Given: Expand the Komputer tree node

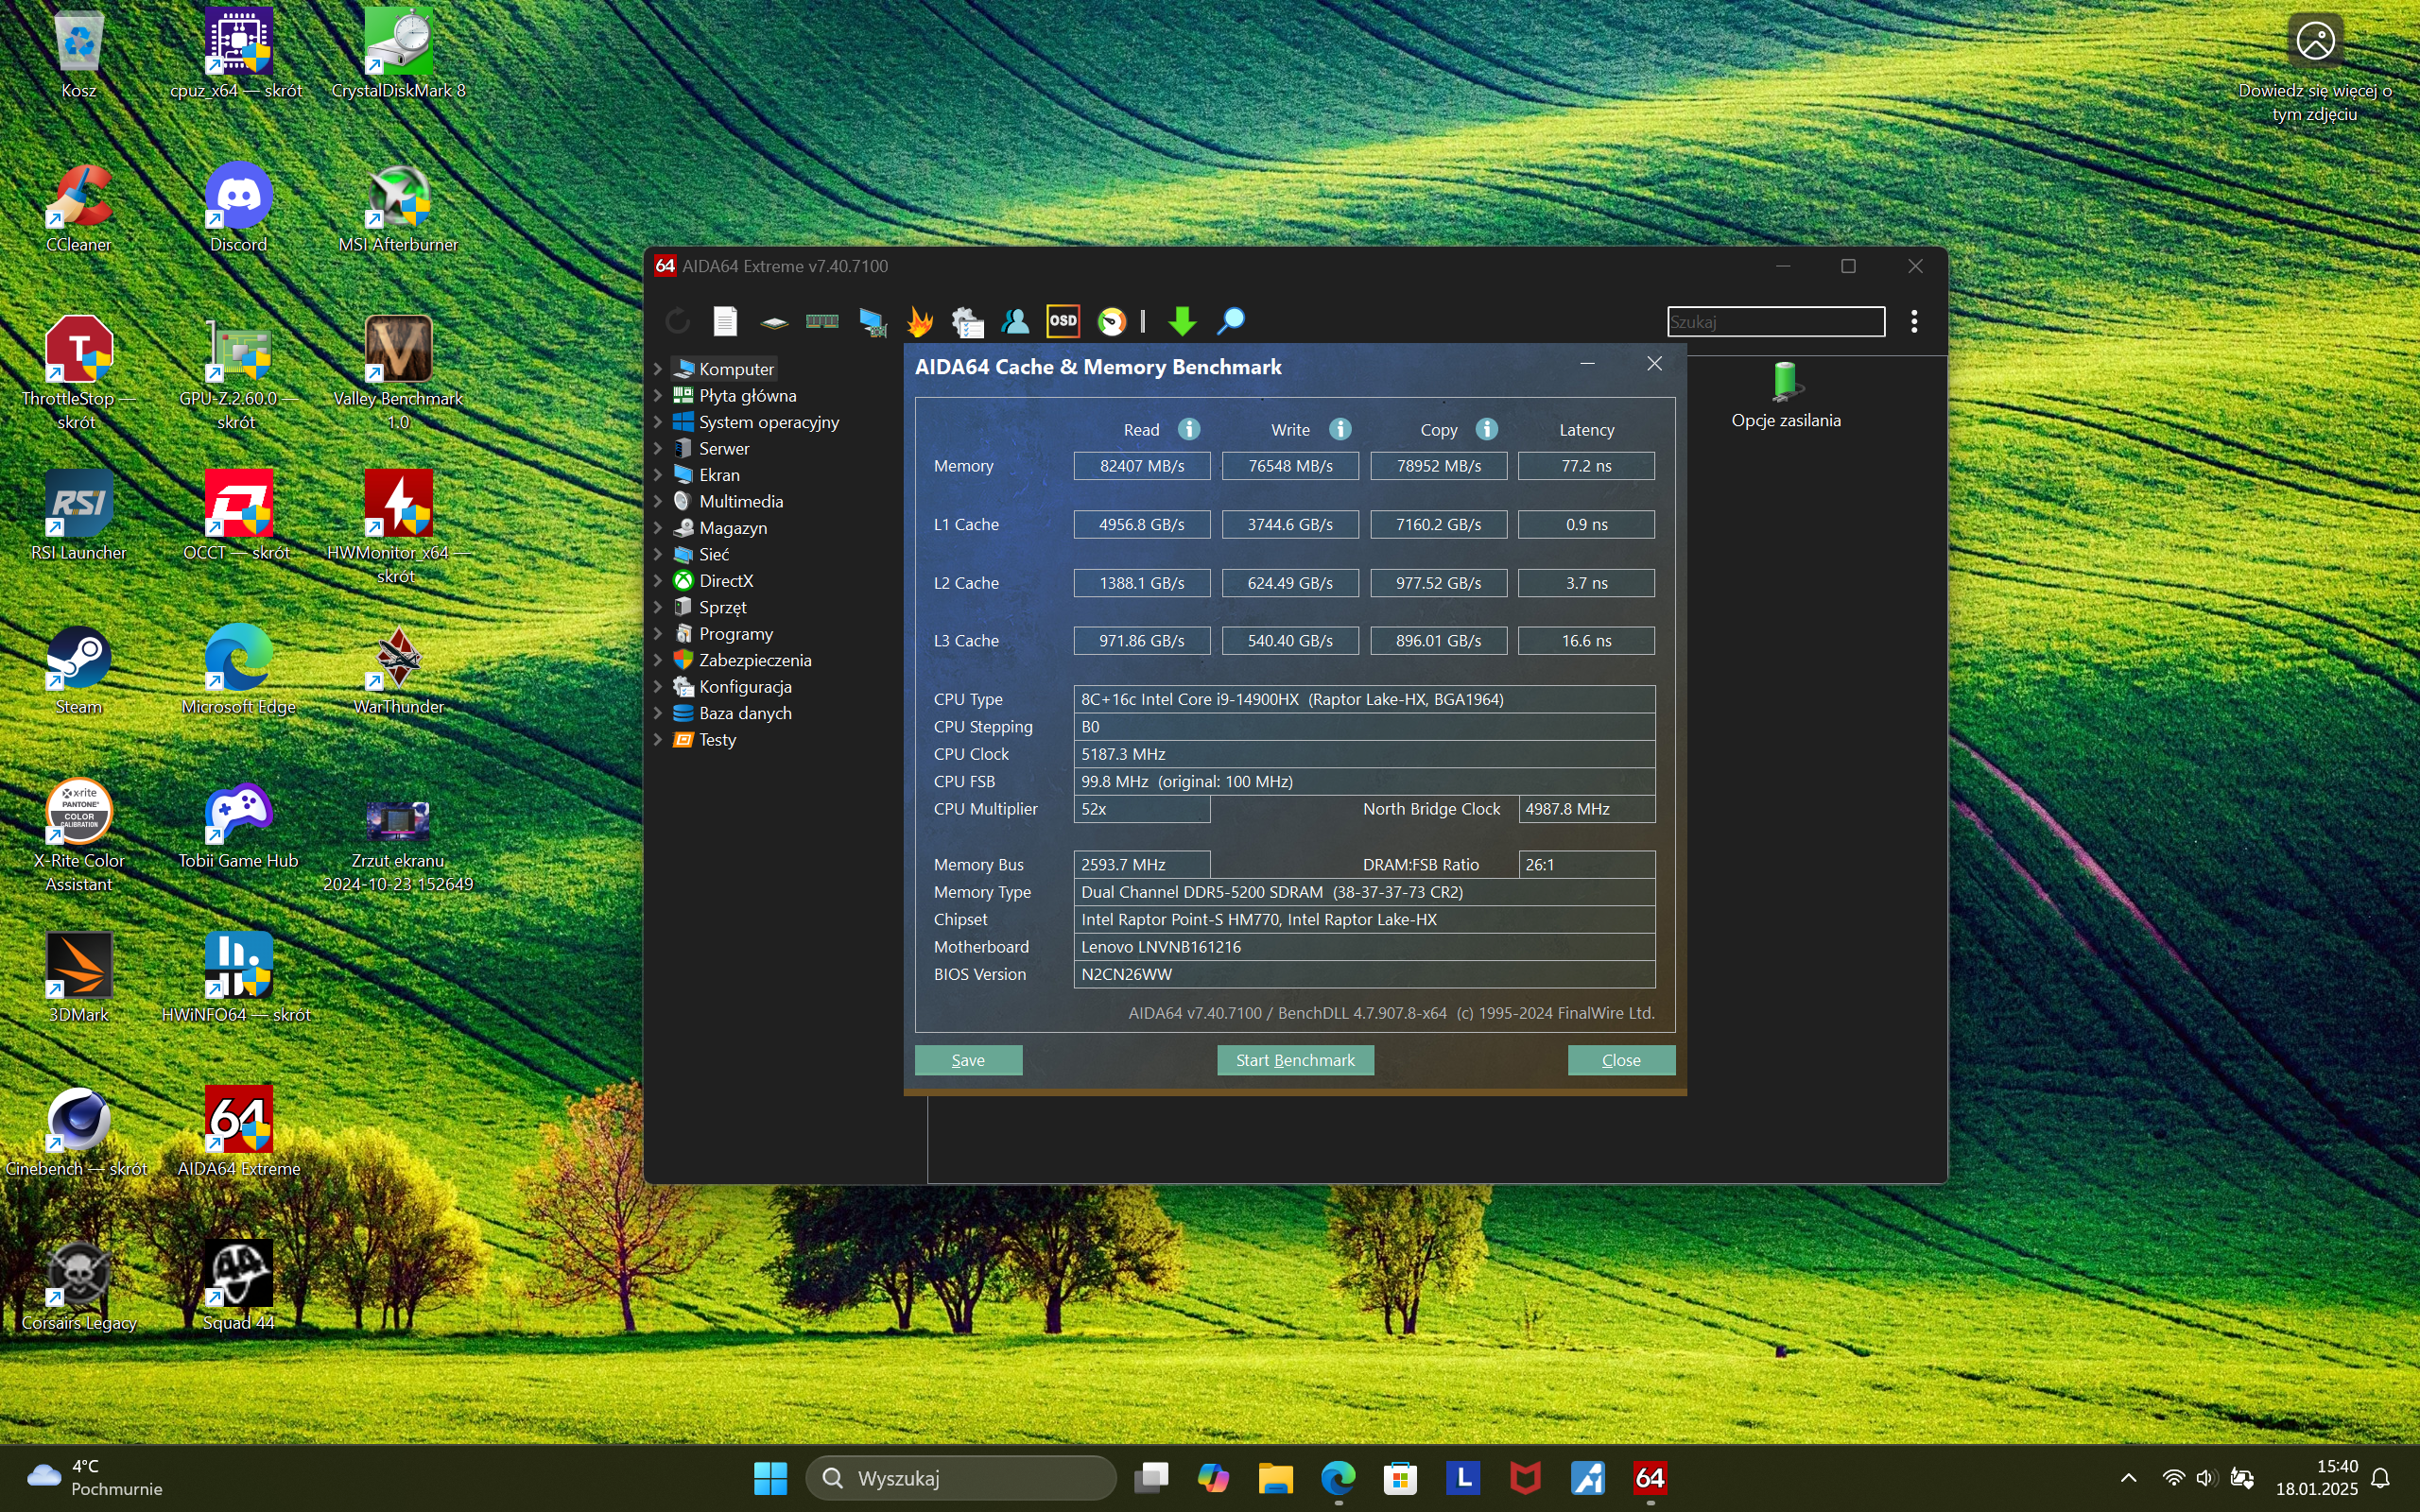Looking at the screenshot, I should pyautogui.click(x=658, y=369).
